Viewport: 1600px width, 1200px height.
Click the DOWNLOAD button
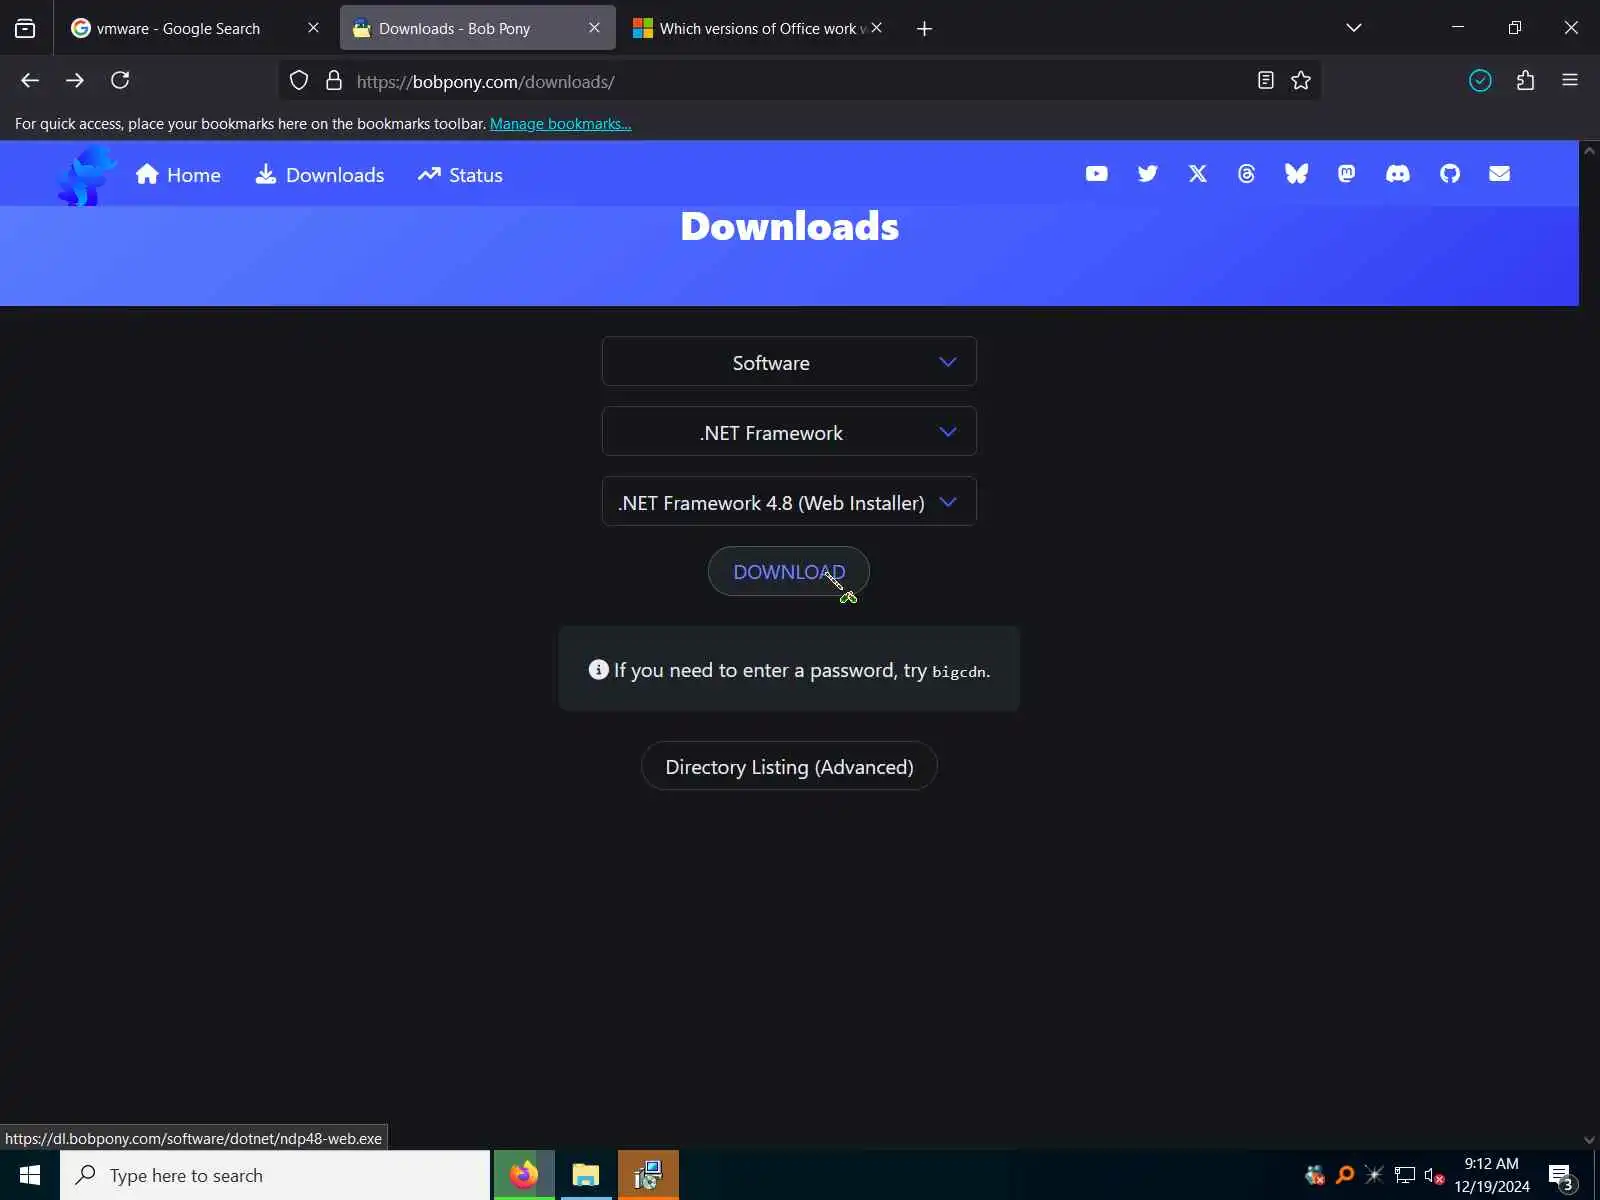coord(789,571)
